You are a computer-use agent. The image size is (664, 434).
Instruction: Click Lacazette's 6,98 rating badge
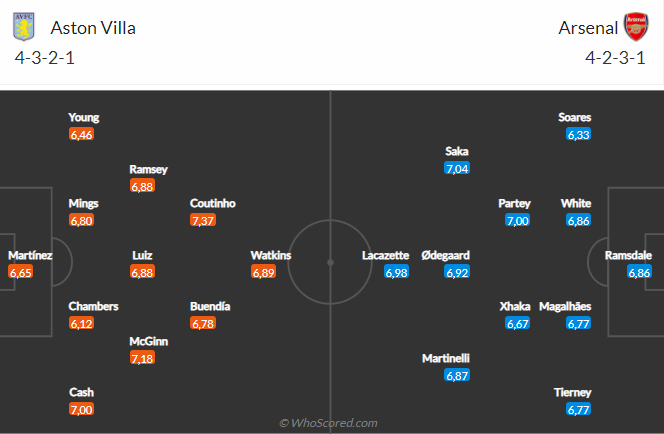396,271
